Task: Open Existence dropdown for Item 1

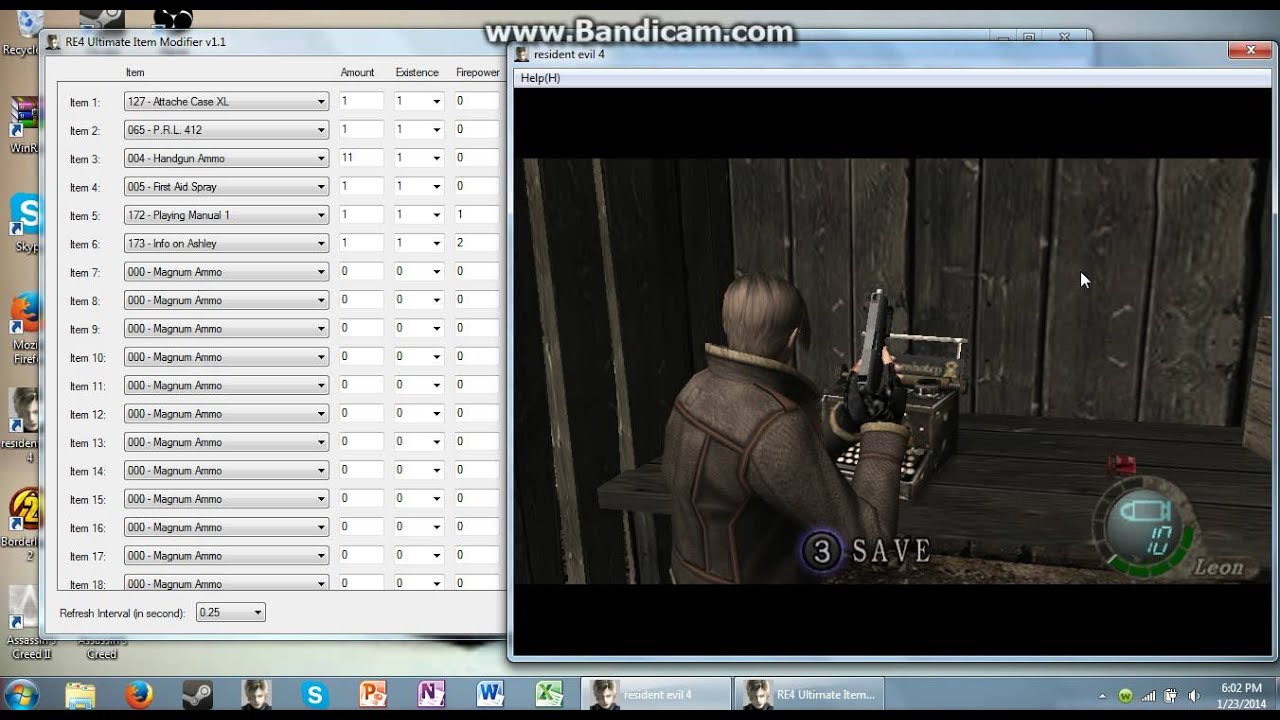Action: click(x=418, y=101)
